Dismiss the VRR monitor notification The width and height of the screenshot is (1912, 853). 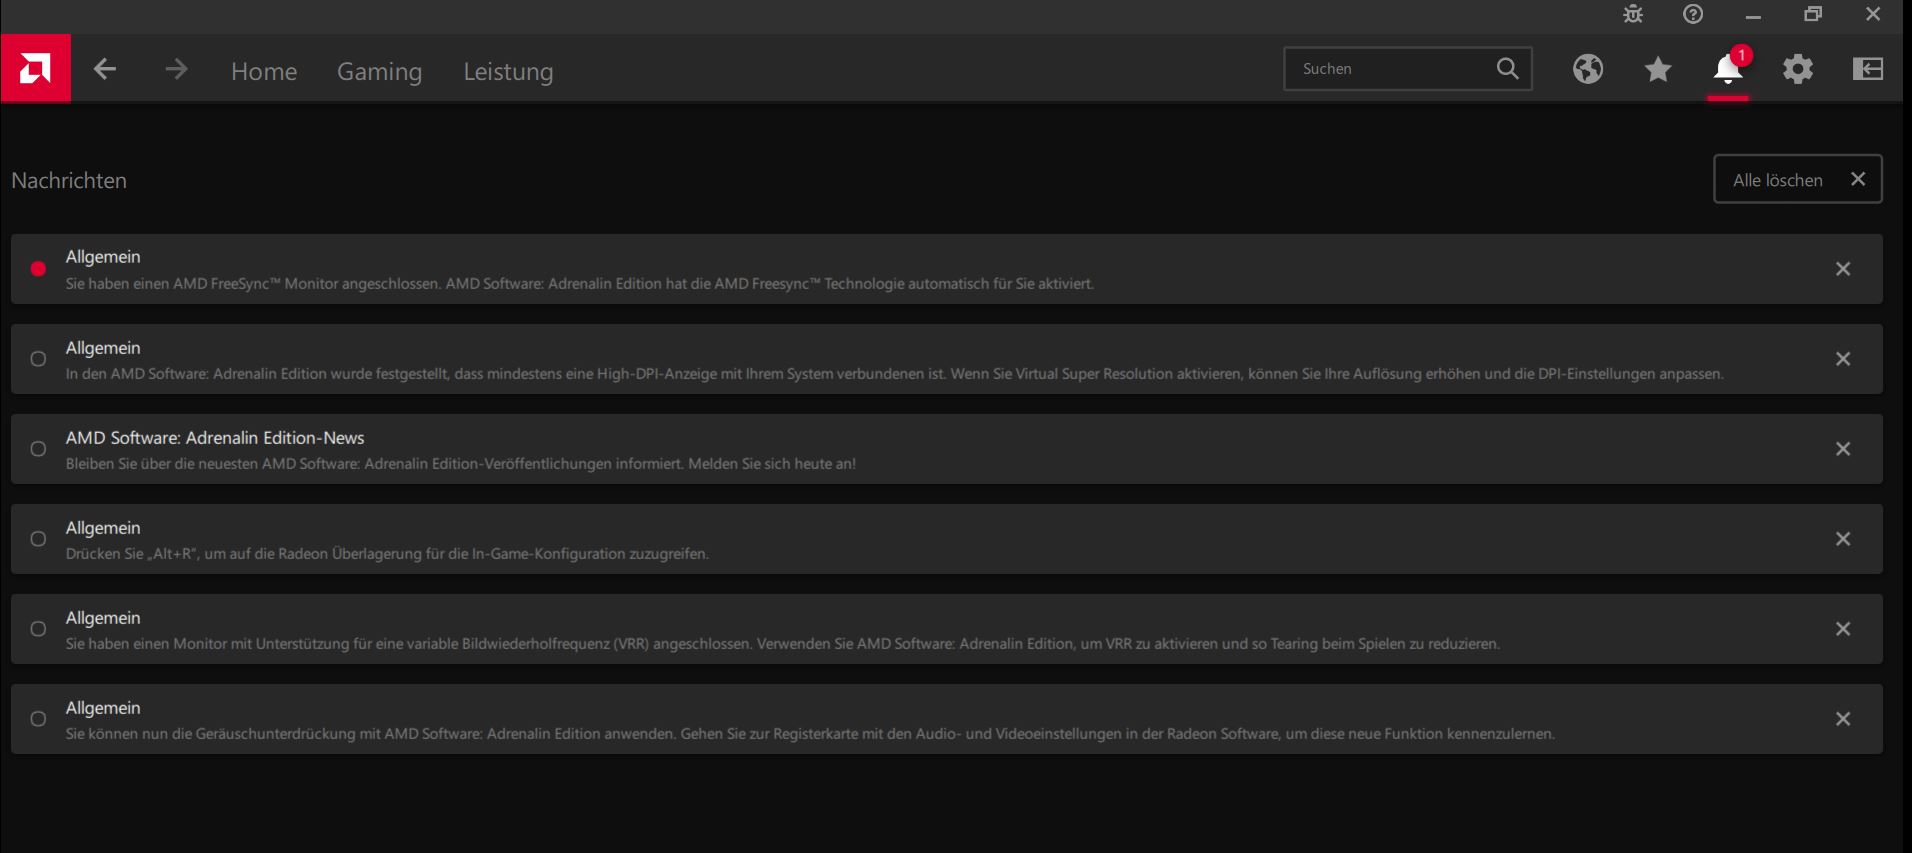pos(1843,629)
